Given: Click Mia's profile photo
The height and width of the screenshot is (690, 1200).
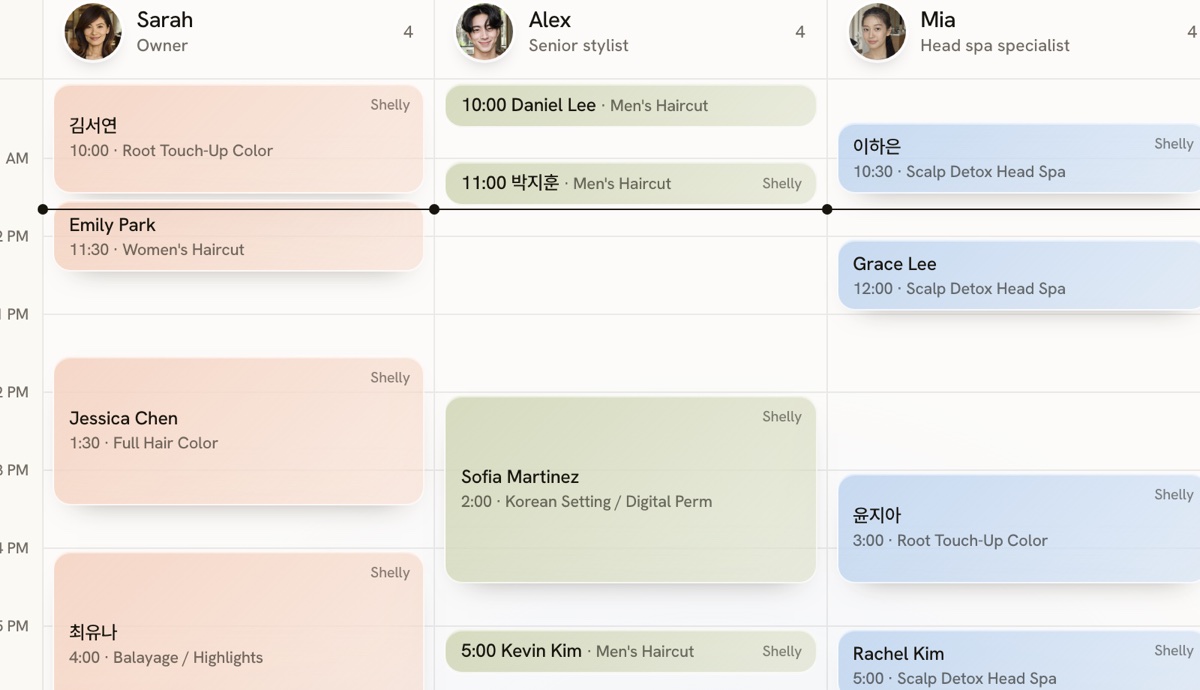Looking at the screenshot, I should click(x=877, y=32).
